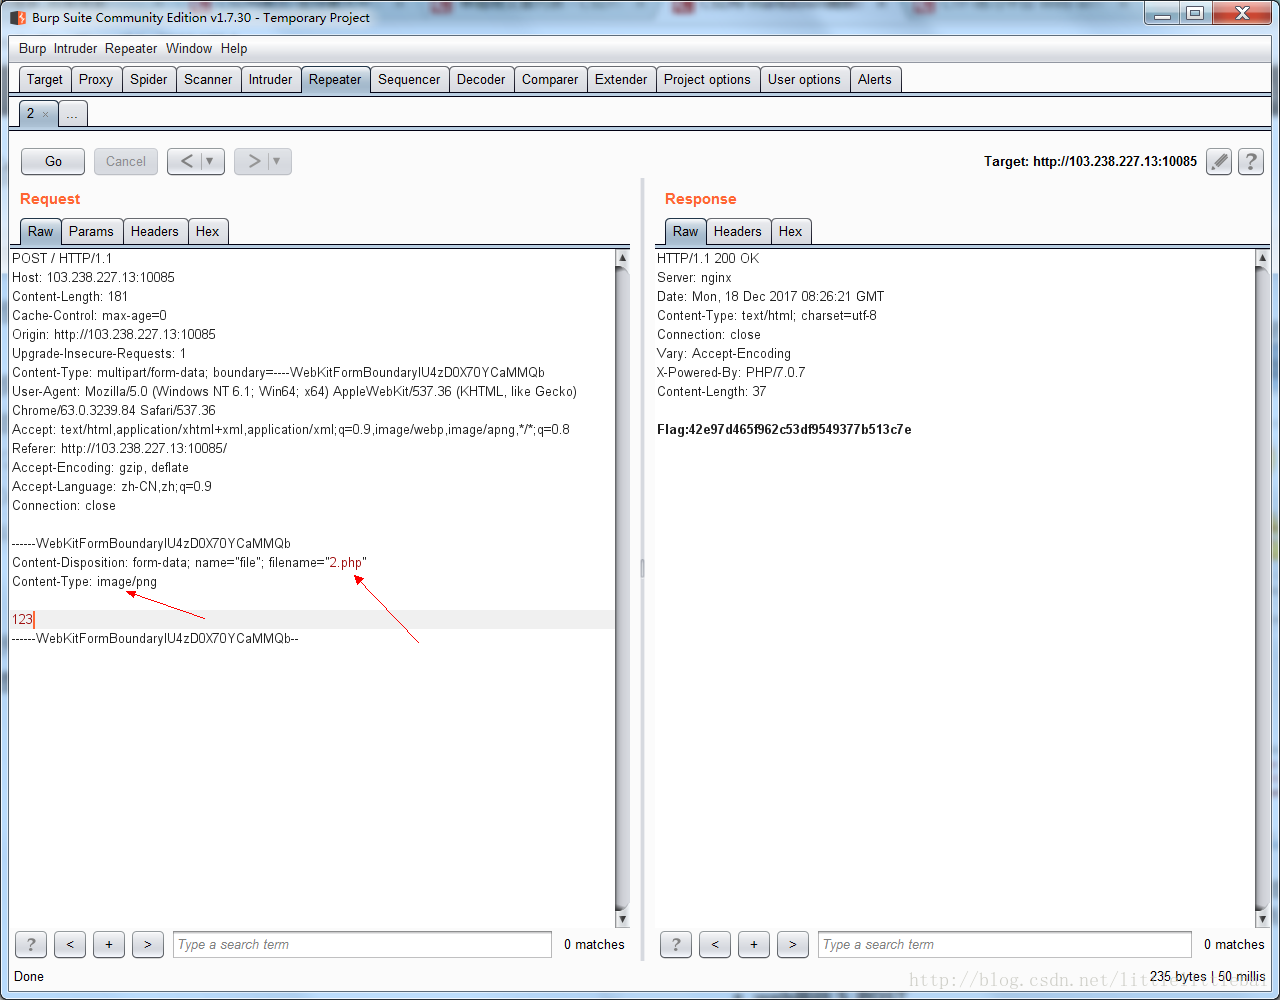The width and height of the screenshot is (1280, 1000).
Task: Switch to the Proxy tab
Action: (96, 79)
